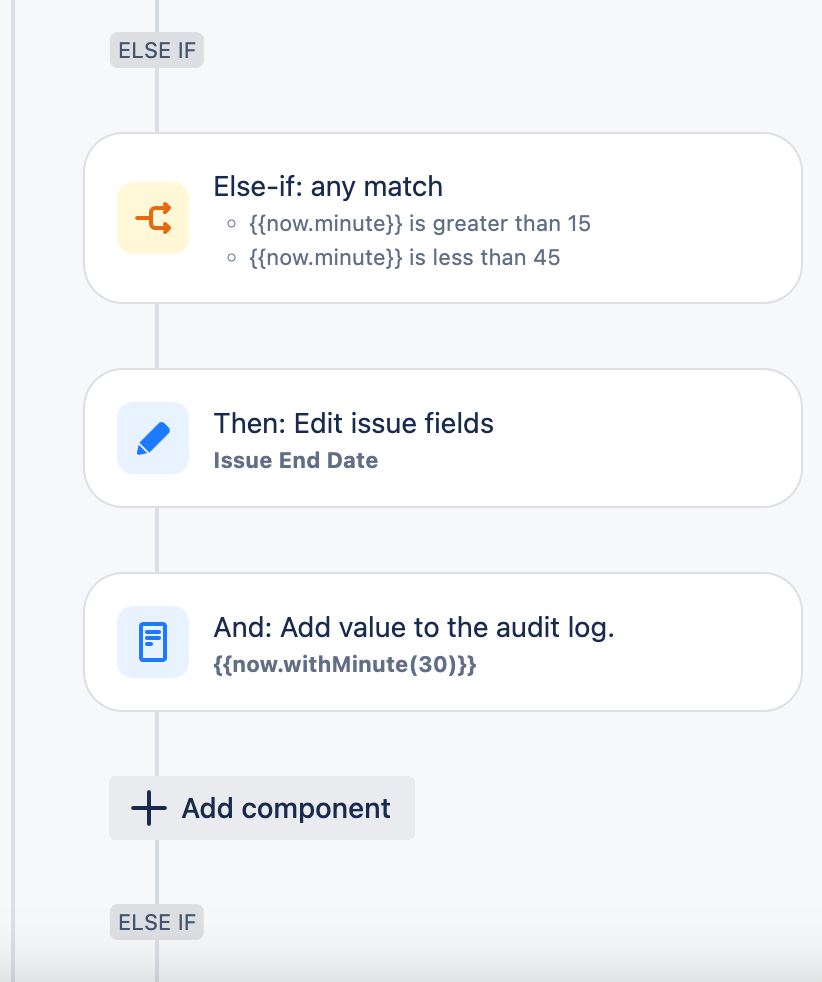The width and height of the screenshot is (822, 982).
Task: Click the orange branch icon on Else-if card
Action: 153,218
